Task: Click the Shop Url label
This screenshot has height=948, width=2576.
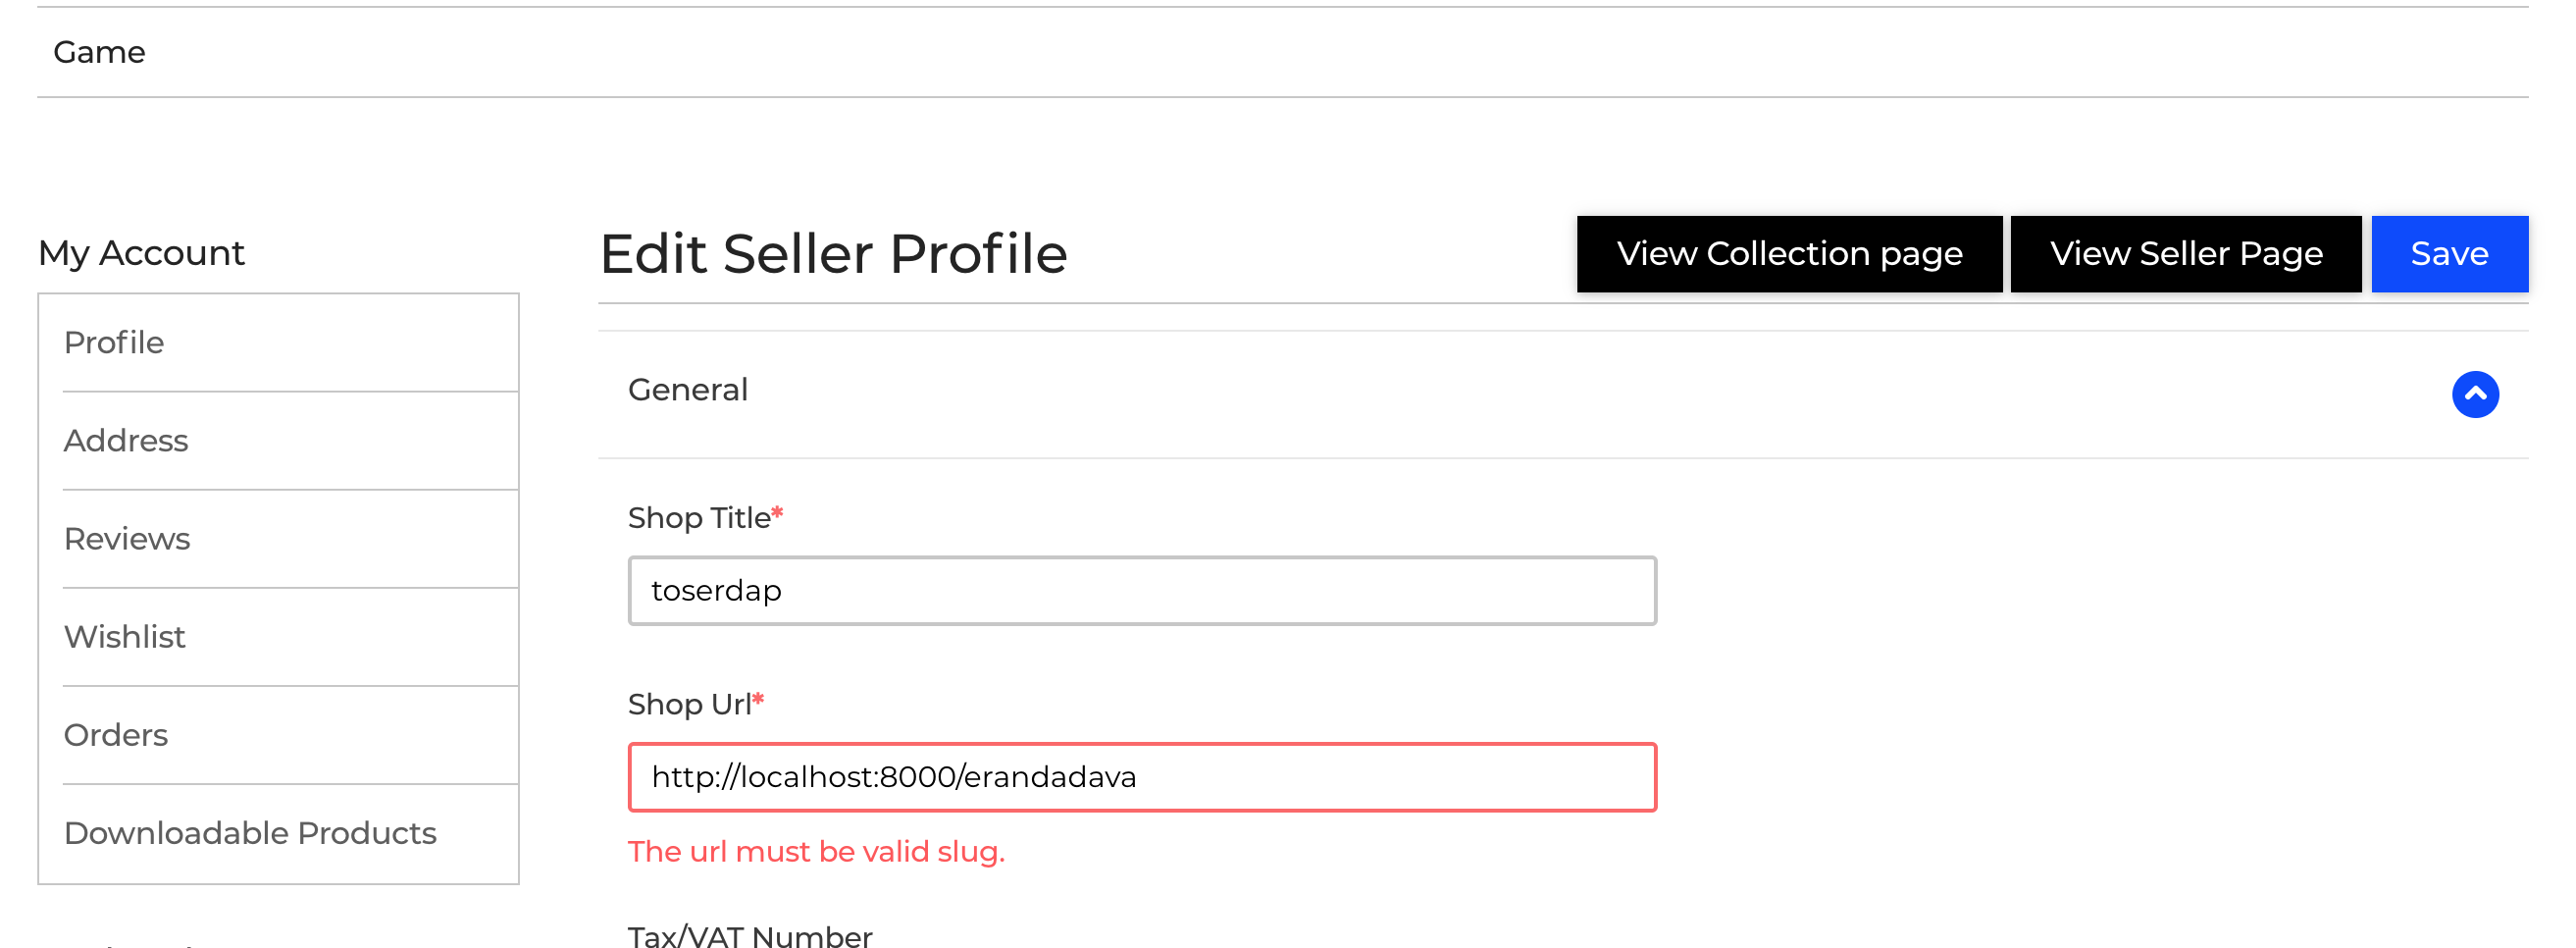Action: click(689, 704)
